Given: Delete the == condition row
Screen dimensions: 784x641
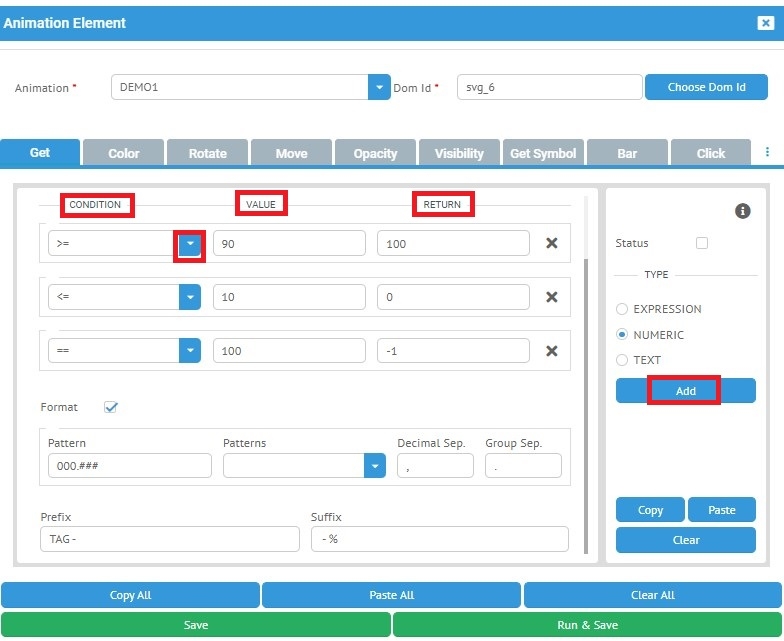Looking at the screenshot, I should click(x=551, y=350).
